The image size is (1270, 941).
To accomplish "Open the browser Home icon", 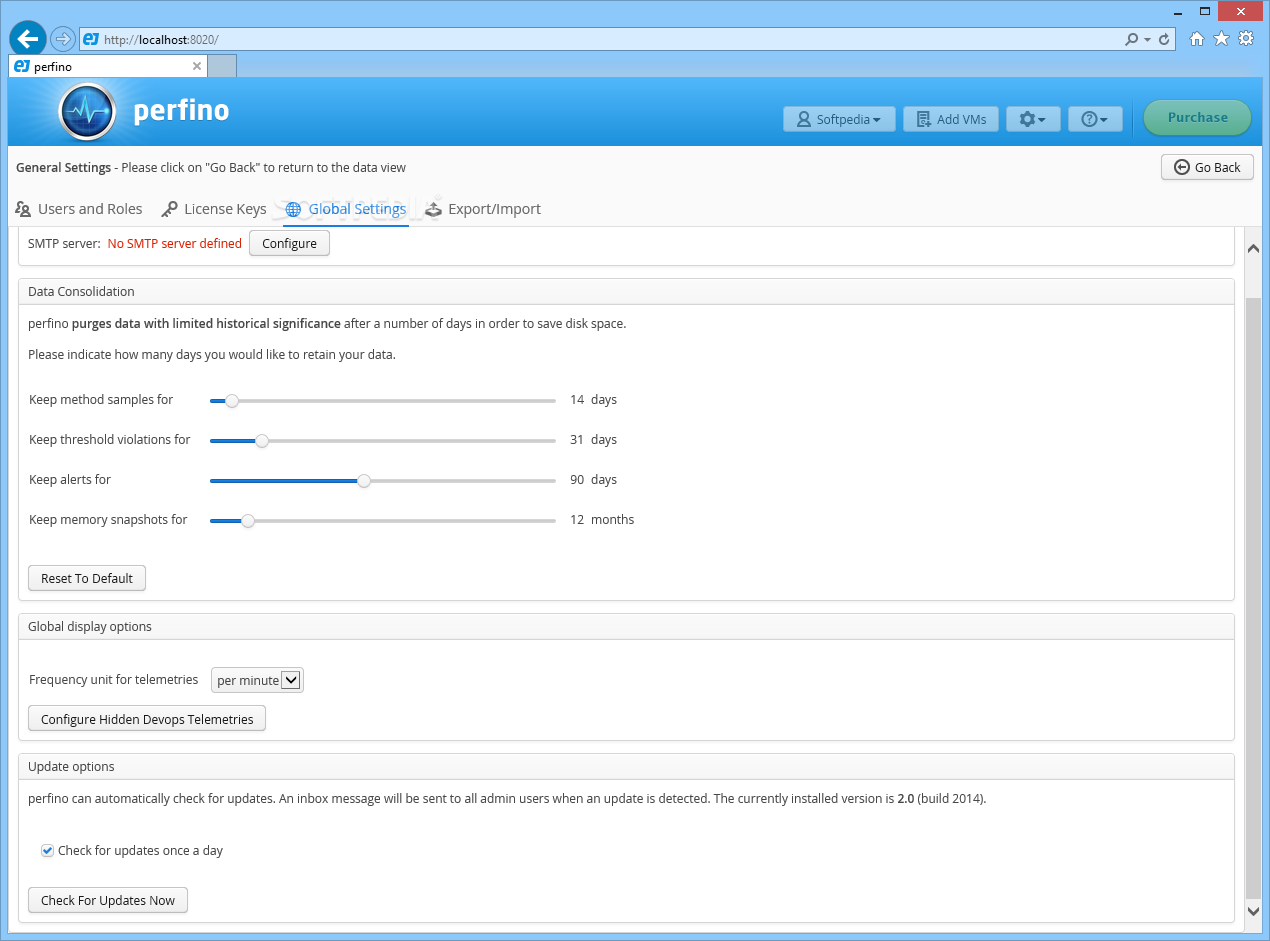I will (1197, 39).
